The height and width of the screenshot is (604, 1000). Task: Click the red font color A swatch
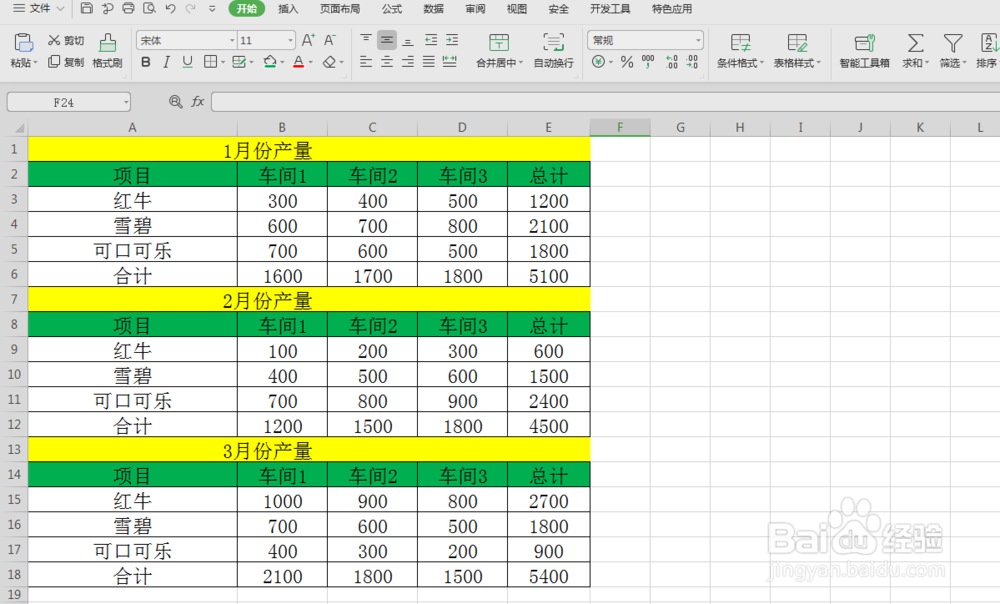pos(298,62)
